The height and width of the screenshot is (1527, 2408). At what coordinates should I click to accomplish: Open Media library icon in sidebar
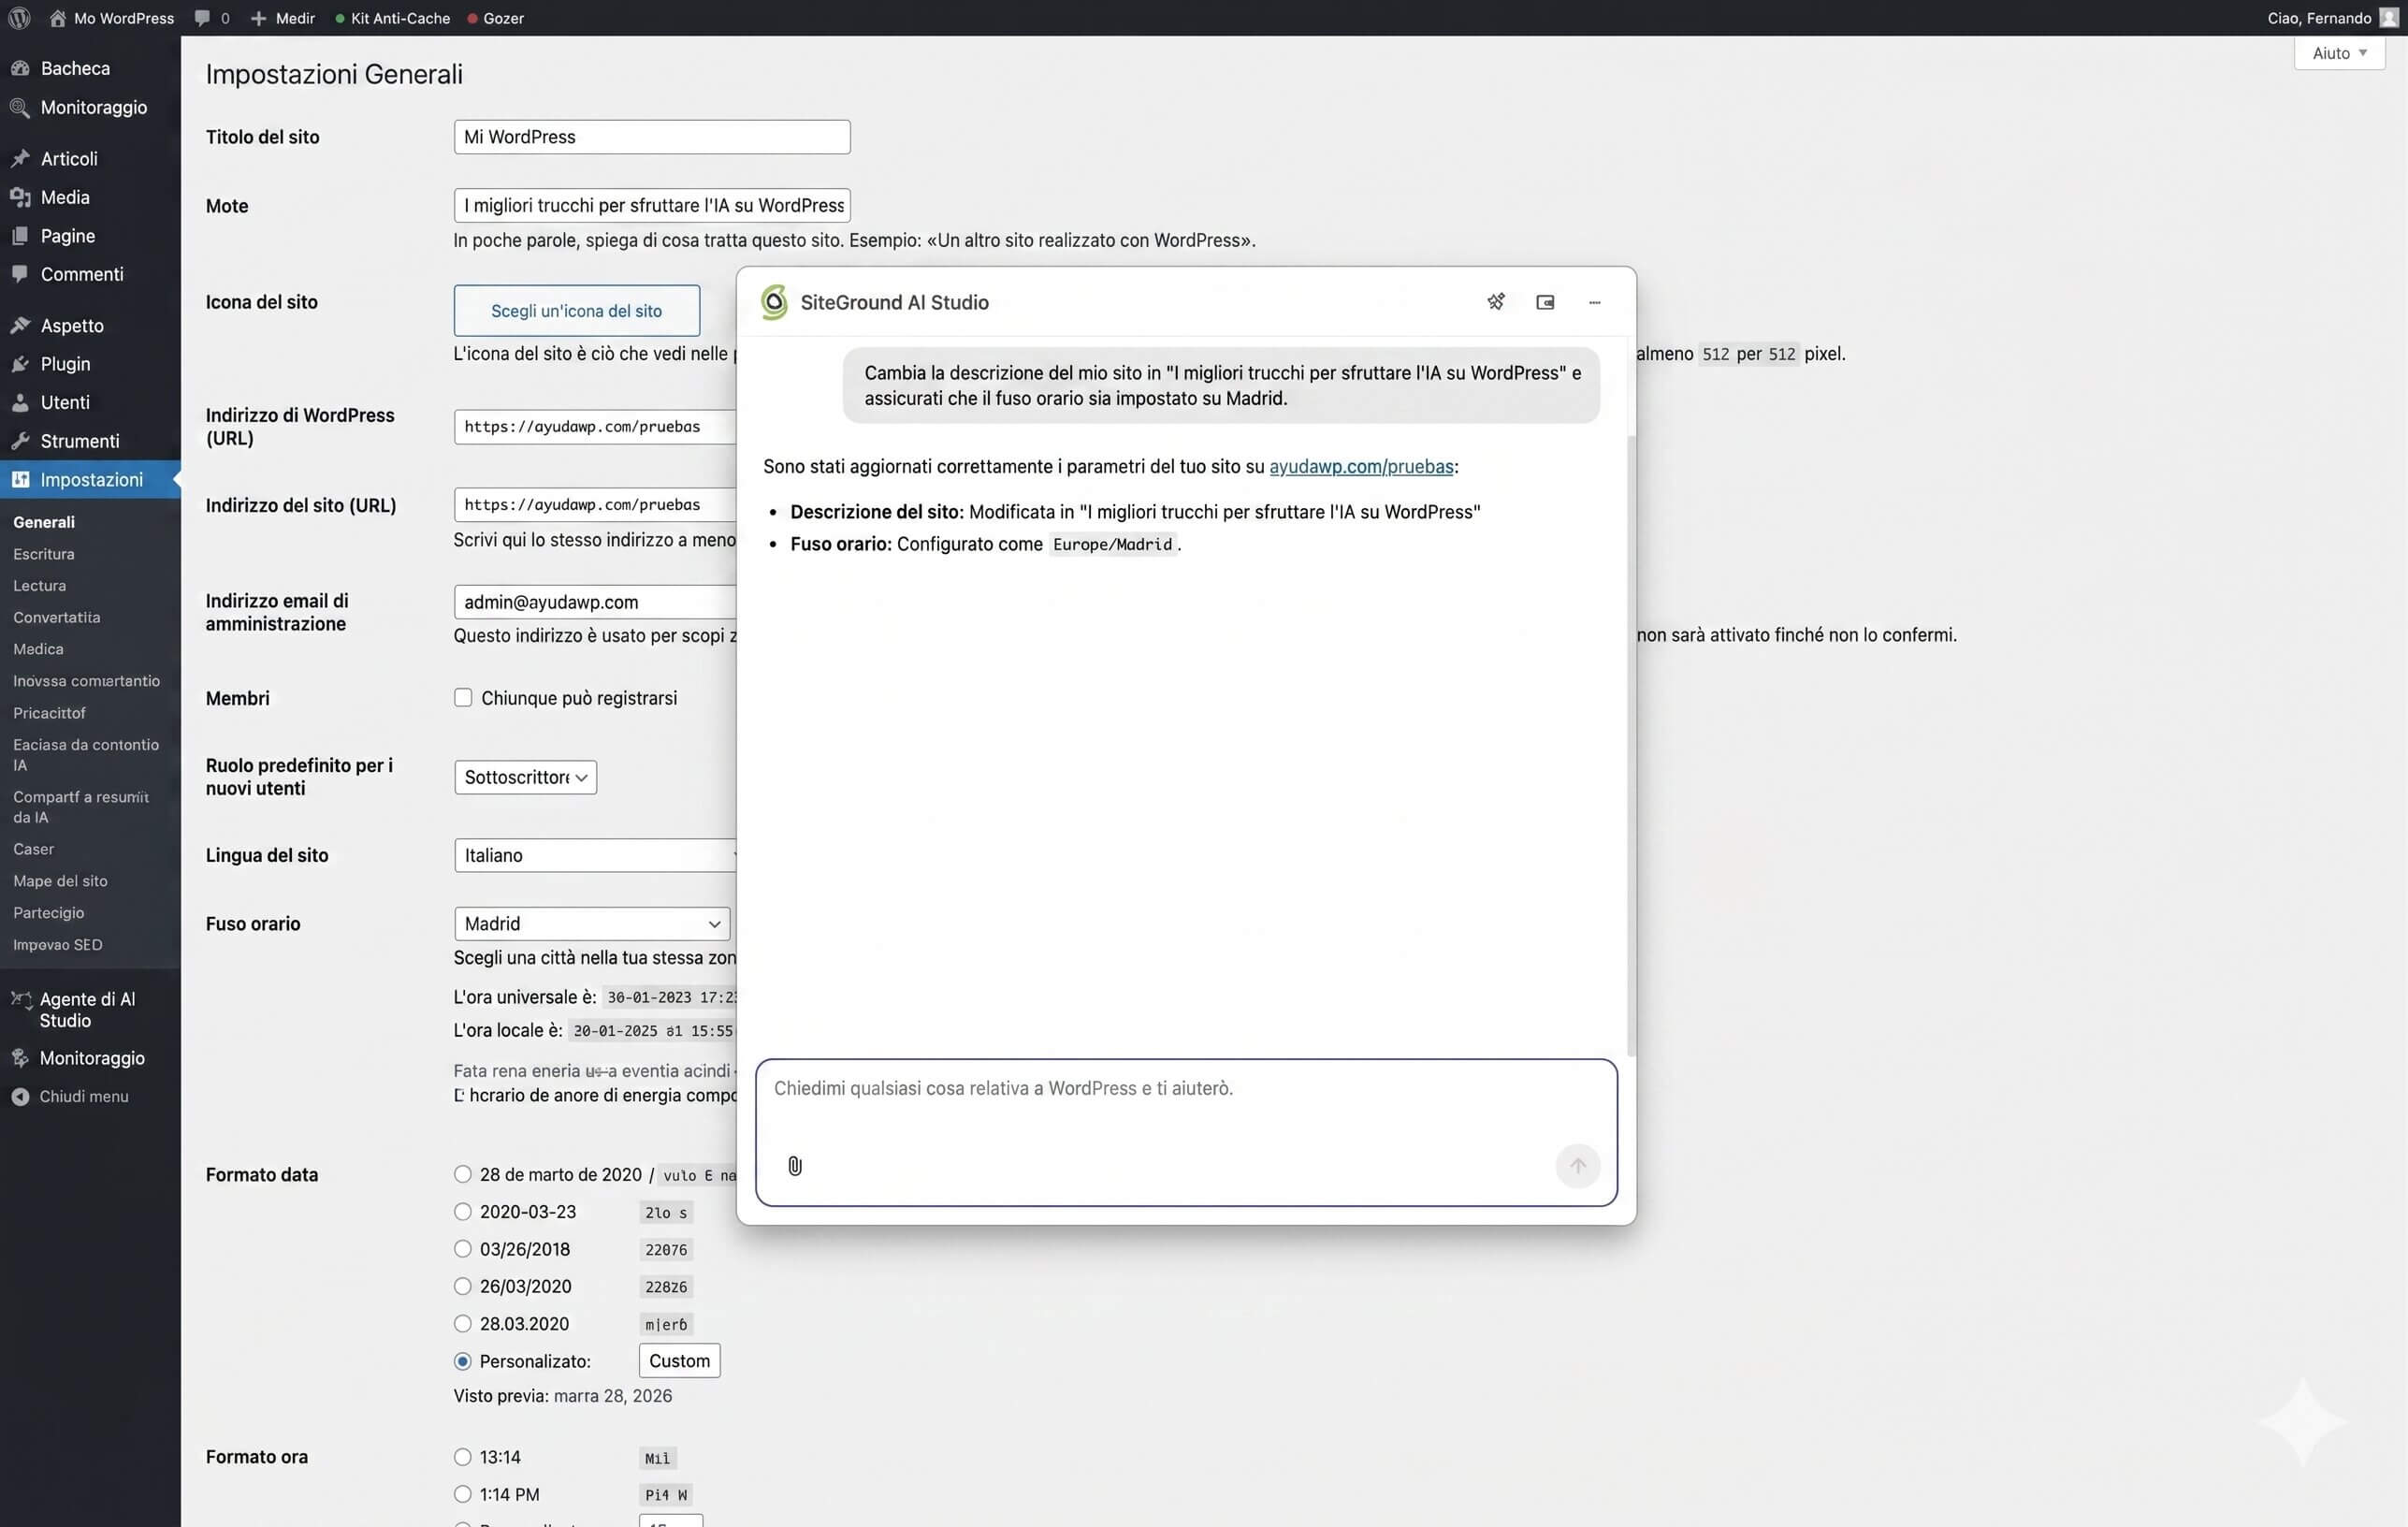(20, 197)
